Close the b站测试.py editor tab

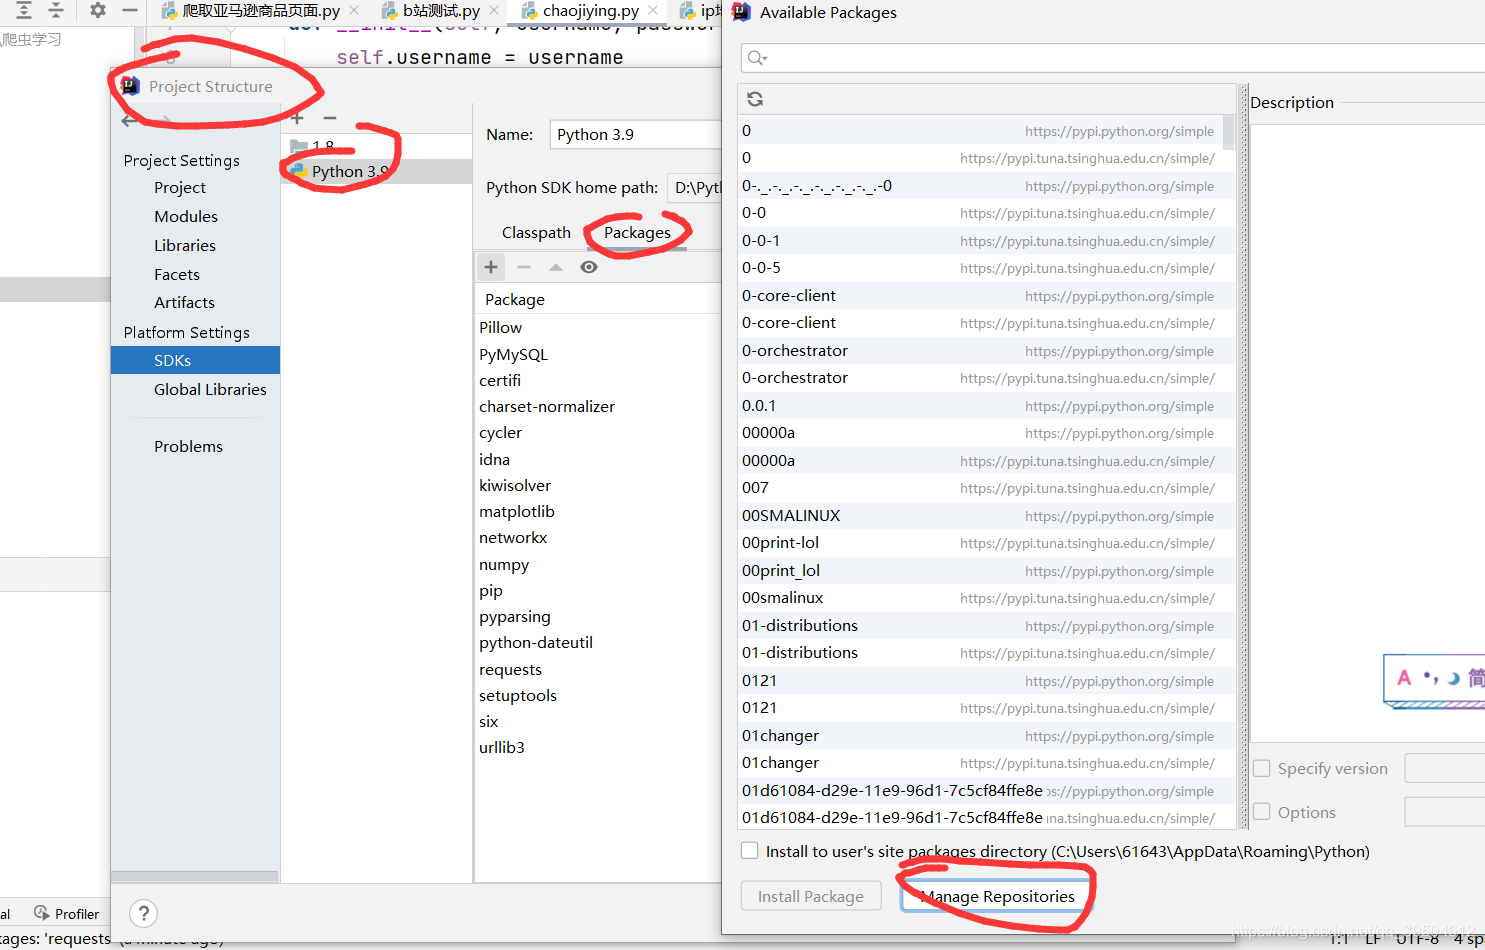tap(494, 10)
